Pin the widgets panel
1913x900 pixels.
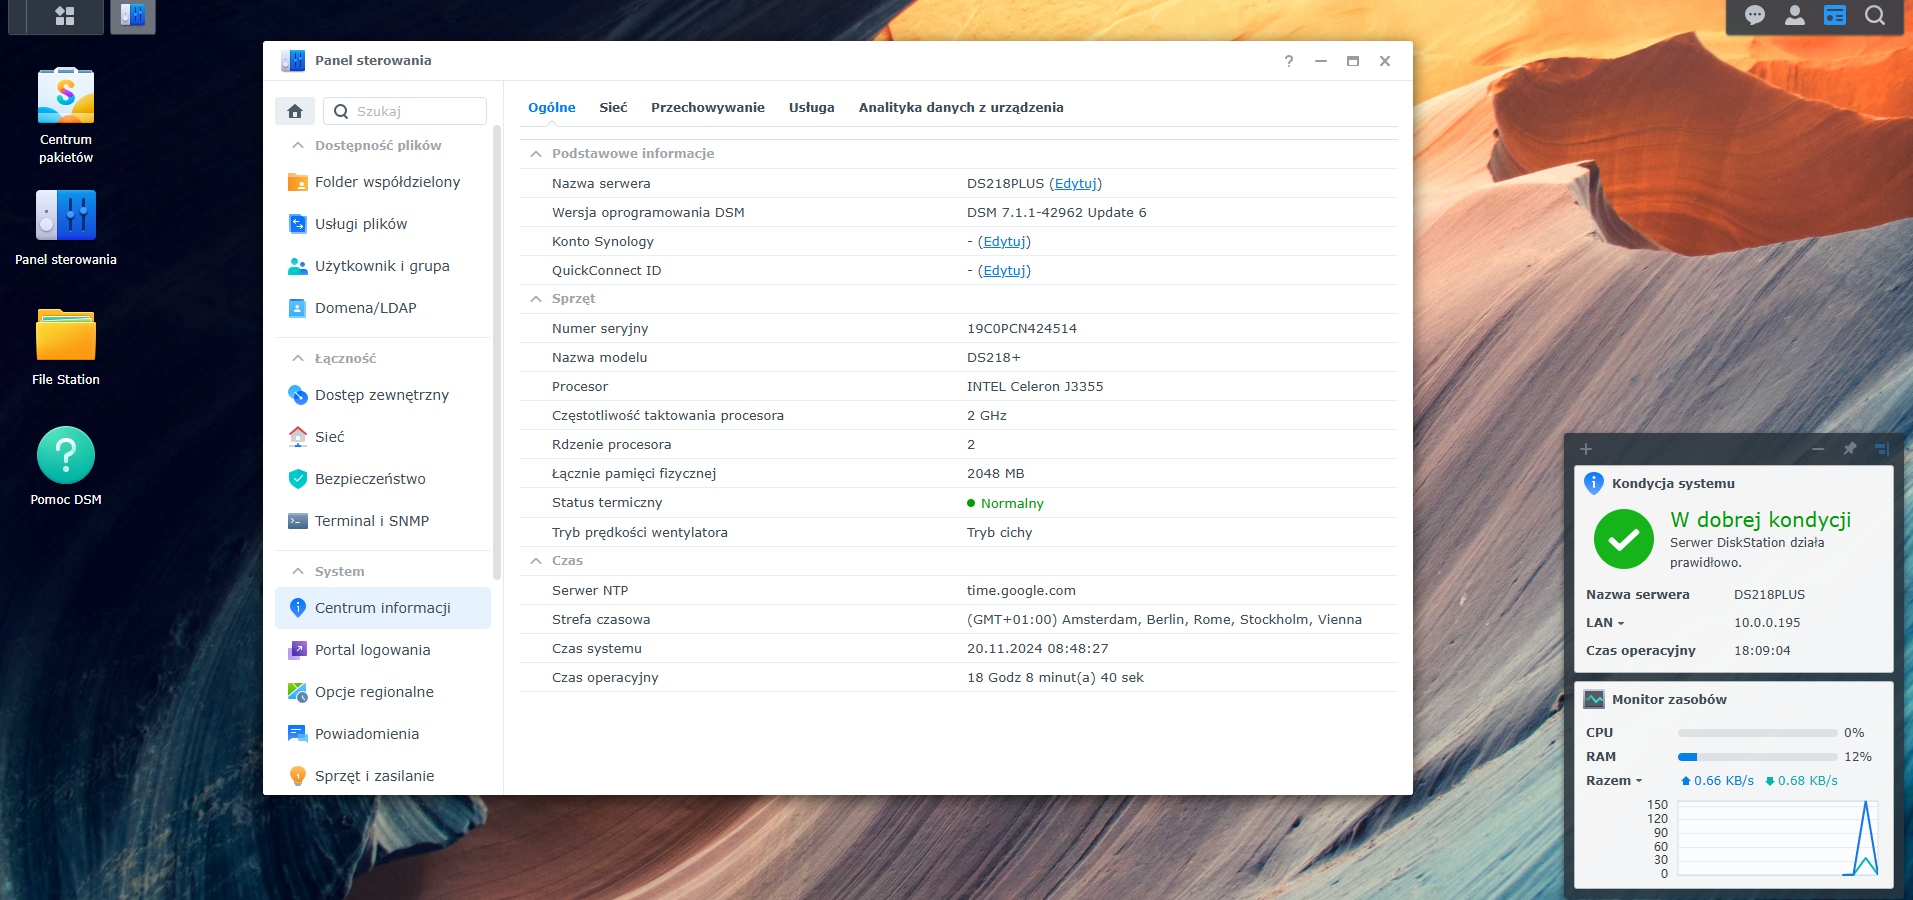(x=1850, y=449)
